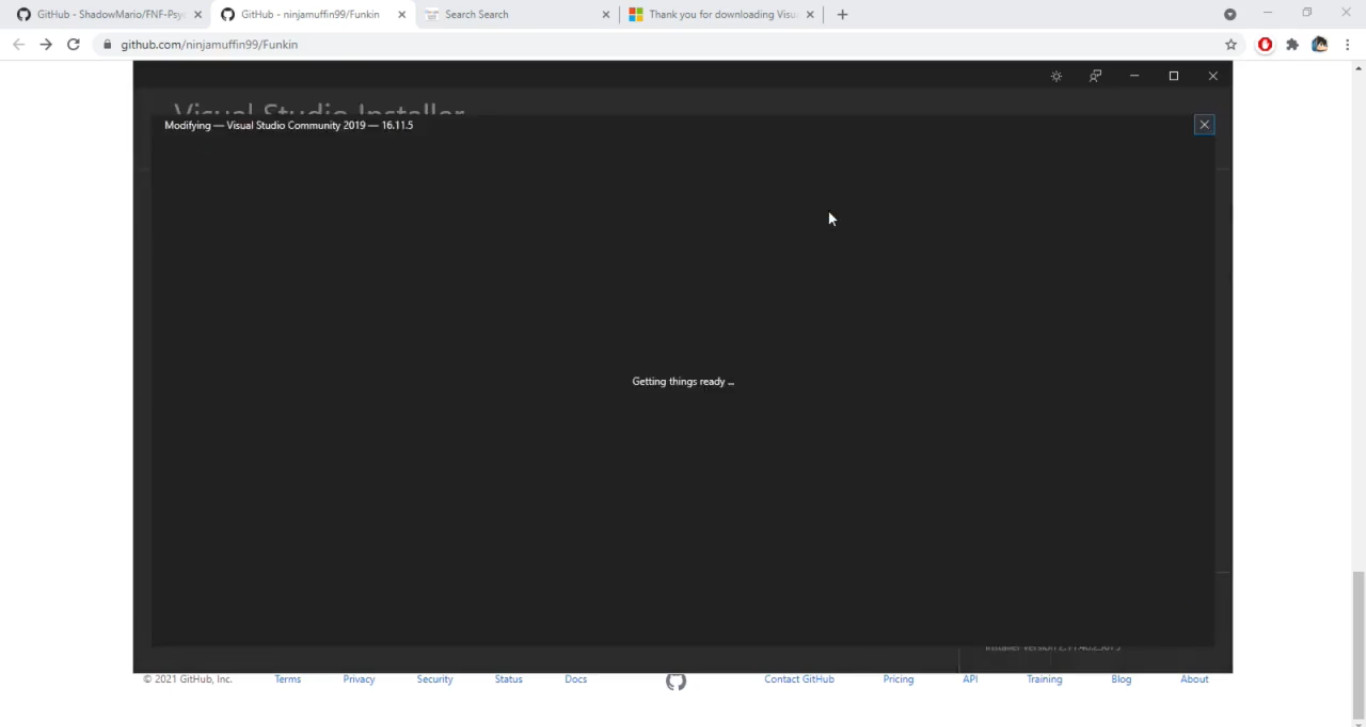Screen dimensions: 1366x727
Task: Go forward using the forward arrow
Action: [45, 44]
